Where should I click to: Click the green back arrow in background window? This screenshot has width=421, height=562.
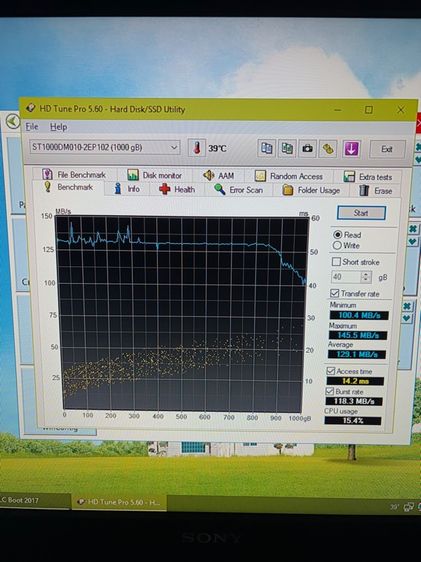point(13,121)
